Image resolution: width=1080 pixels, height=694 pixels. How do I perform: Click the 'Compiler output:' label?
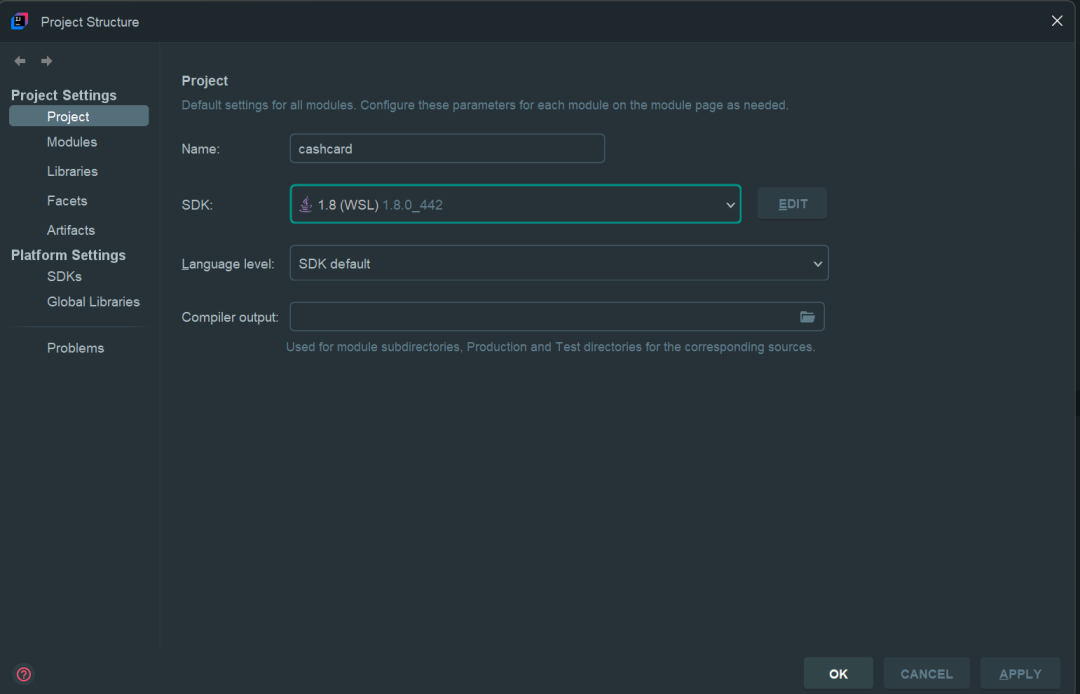(x=230, y=317)
